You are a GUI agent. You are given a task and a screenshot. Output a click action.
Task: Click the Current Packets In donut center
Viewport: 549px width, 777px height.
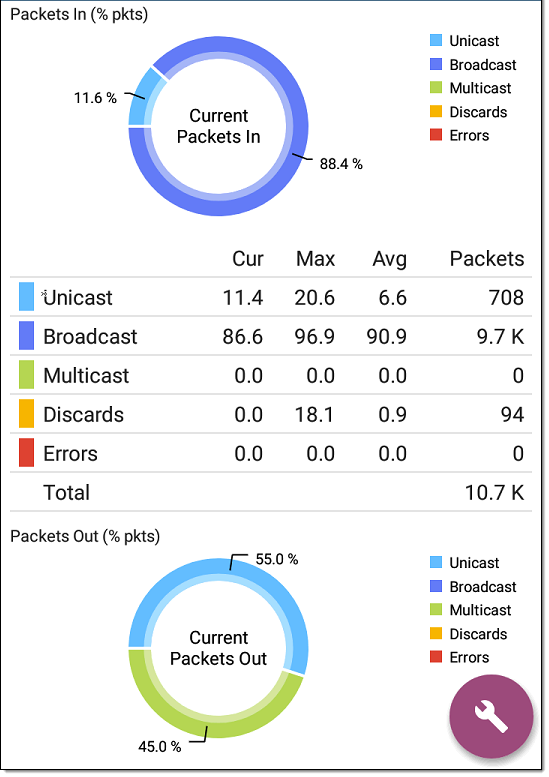219,126
